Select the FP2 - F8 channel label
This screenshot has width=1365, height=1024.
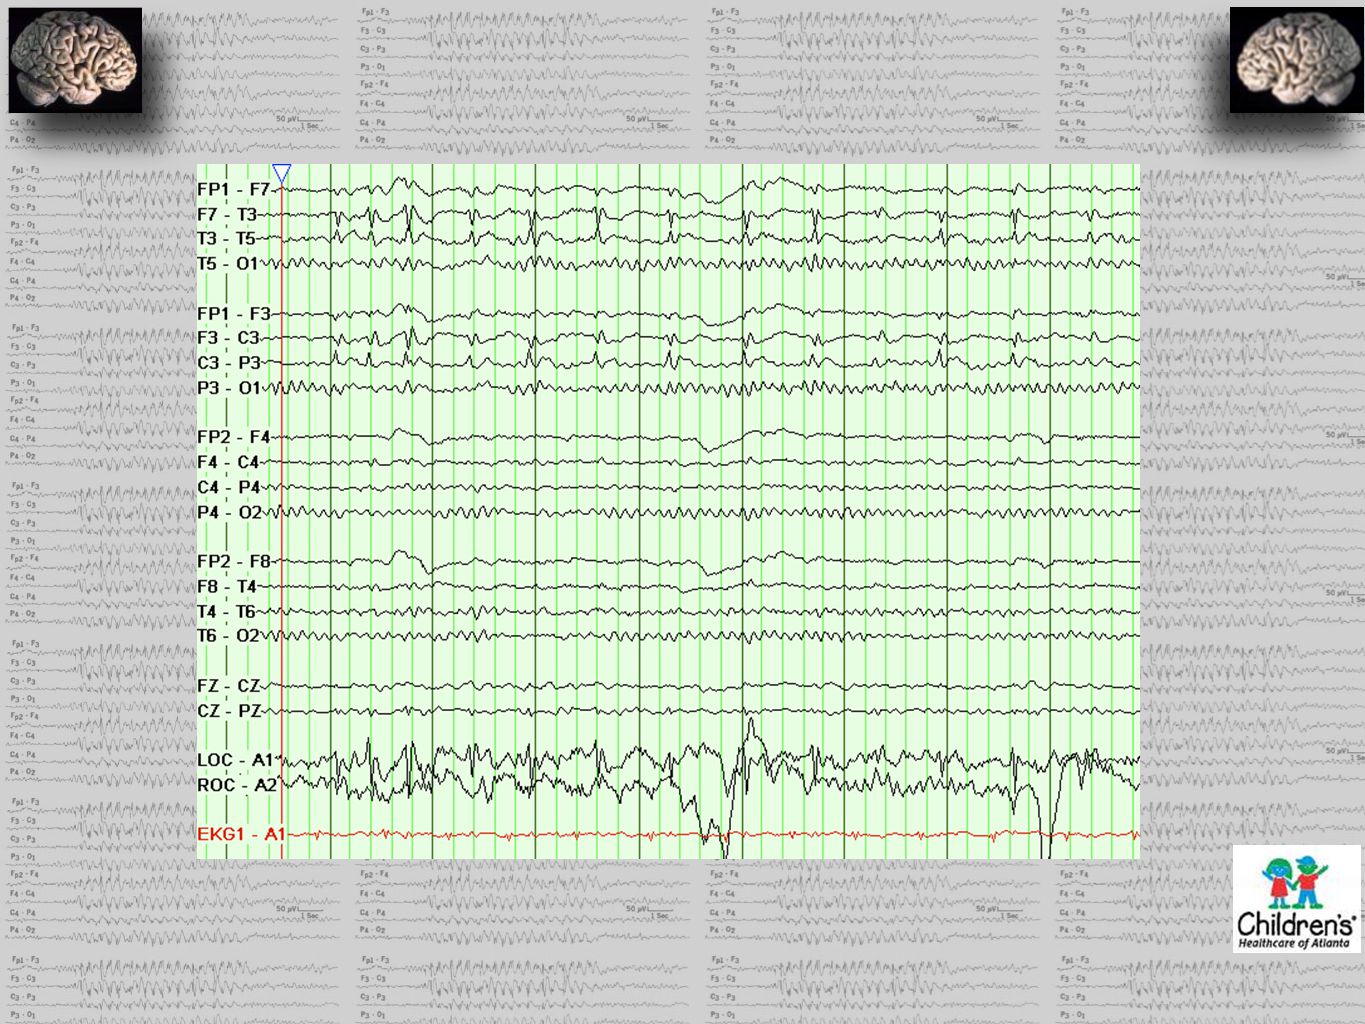click(234, 562)
